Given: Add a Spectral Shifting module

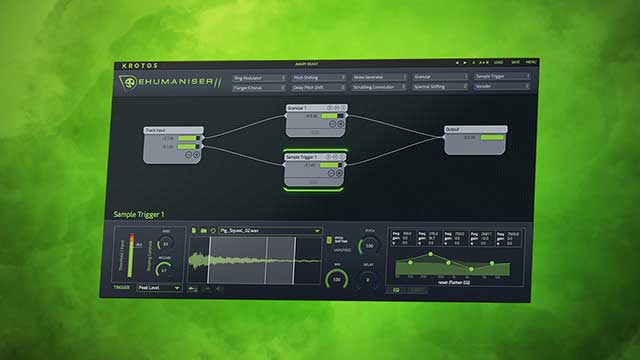Looking at the screenshot, I should click(x=440, y=87).
